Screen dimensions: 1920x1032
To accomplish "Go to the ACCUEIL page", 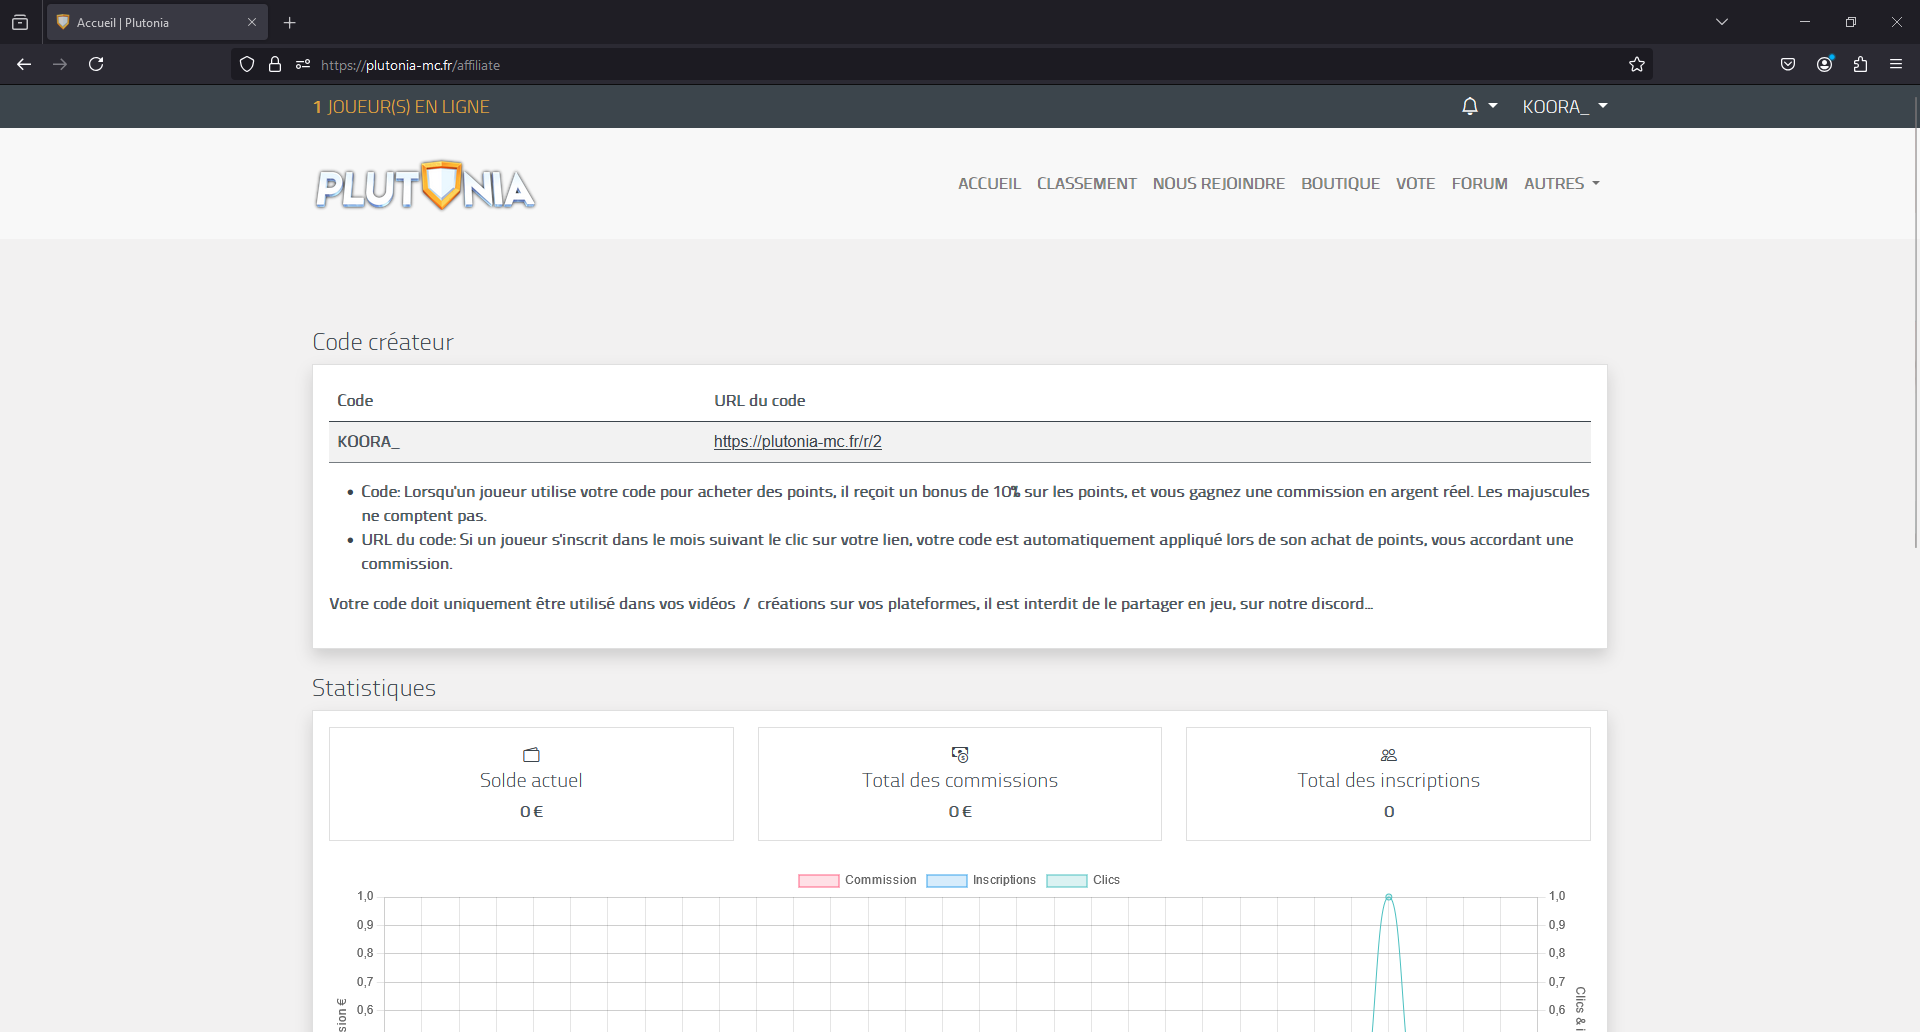I will [989, 183].
